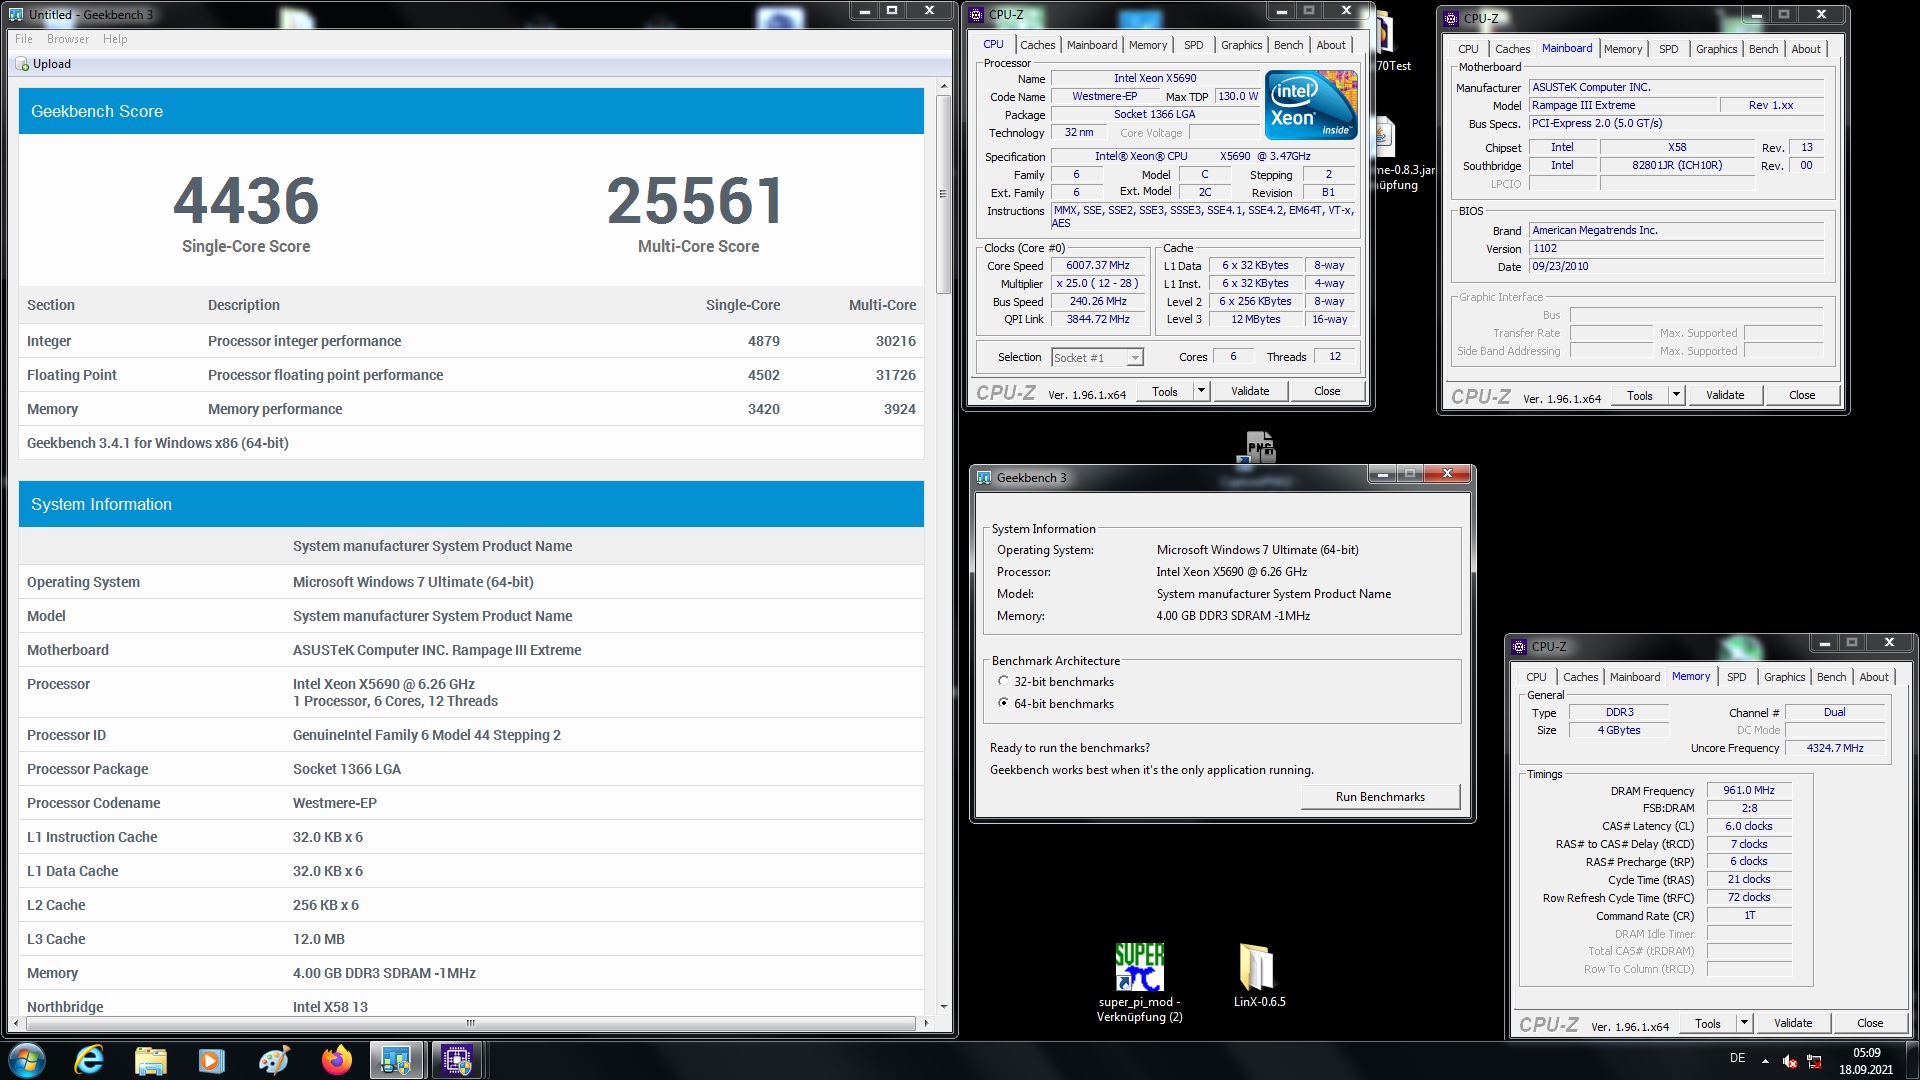The image size is (1920, 1080).
Task: Click Tools button in CPU-Z Mainboard window
Action: coord(1640,395)
